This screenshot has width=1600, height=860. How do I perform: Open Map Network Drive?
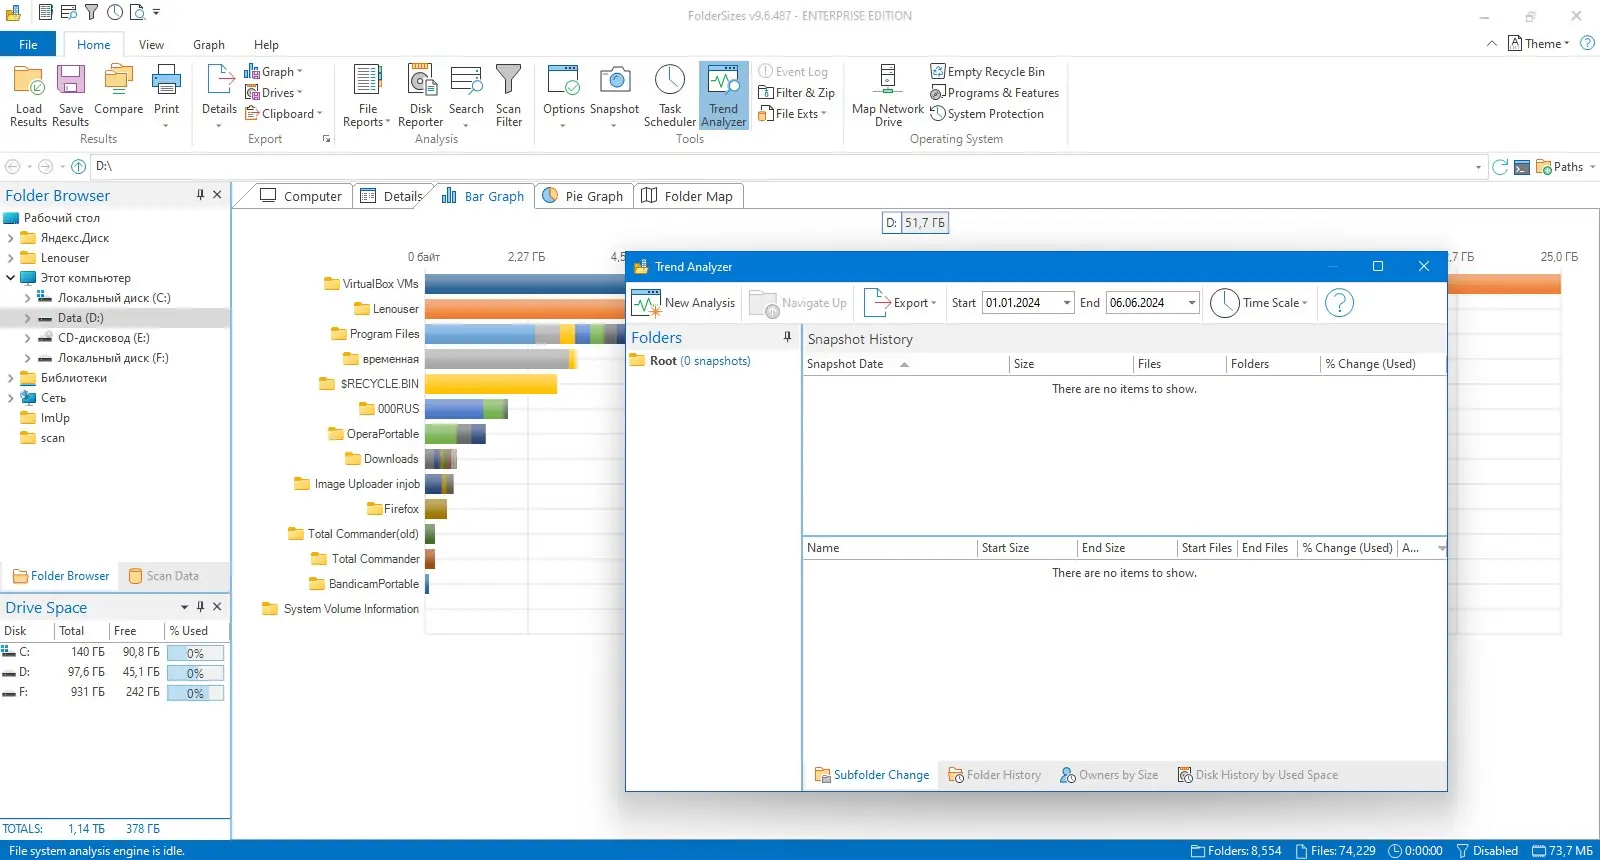[x=888, y=96]
